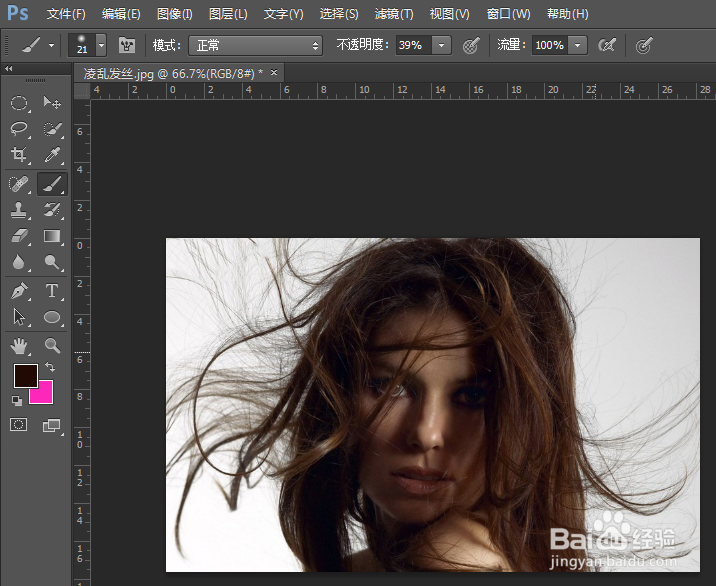Click the magenta background color swatch
The image size is (716, 586).
tap(45, 395)
